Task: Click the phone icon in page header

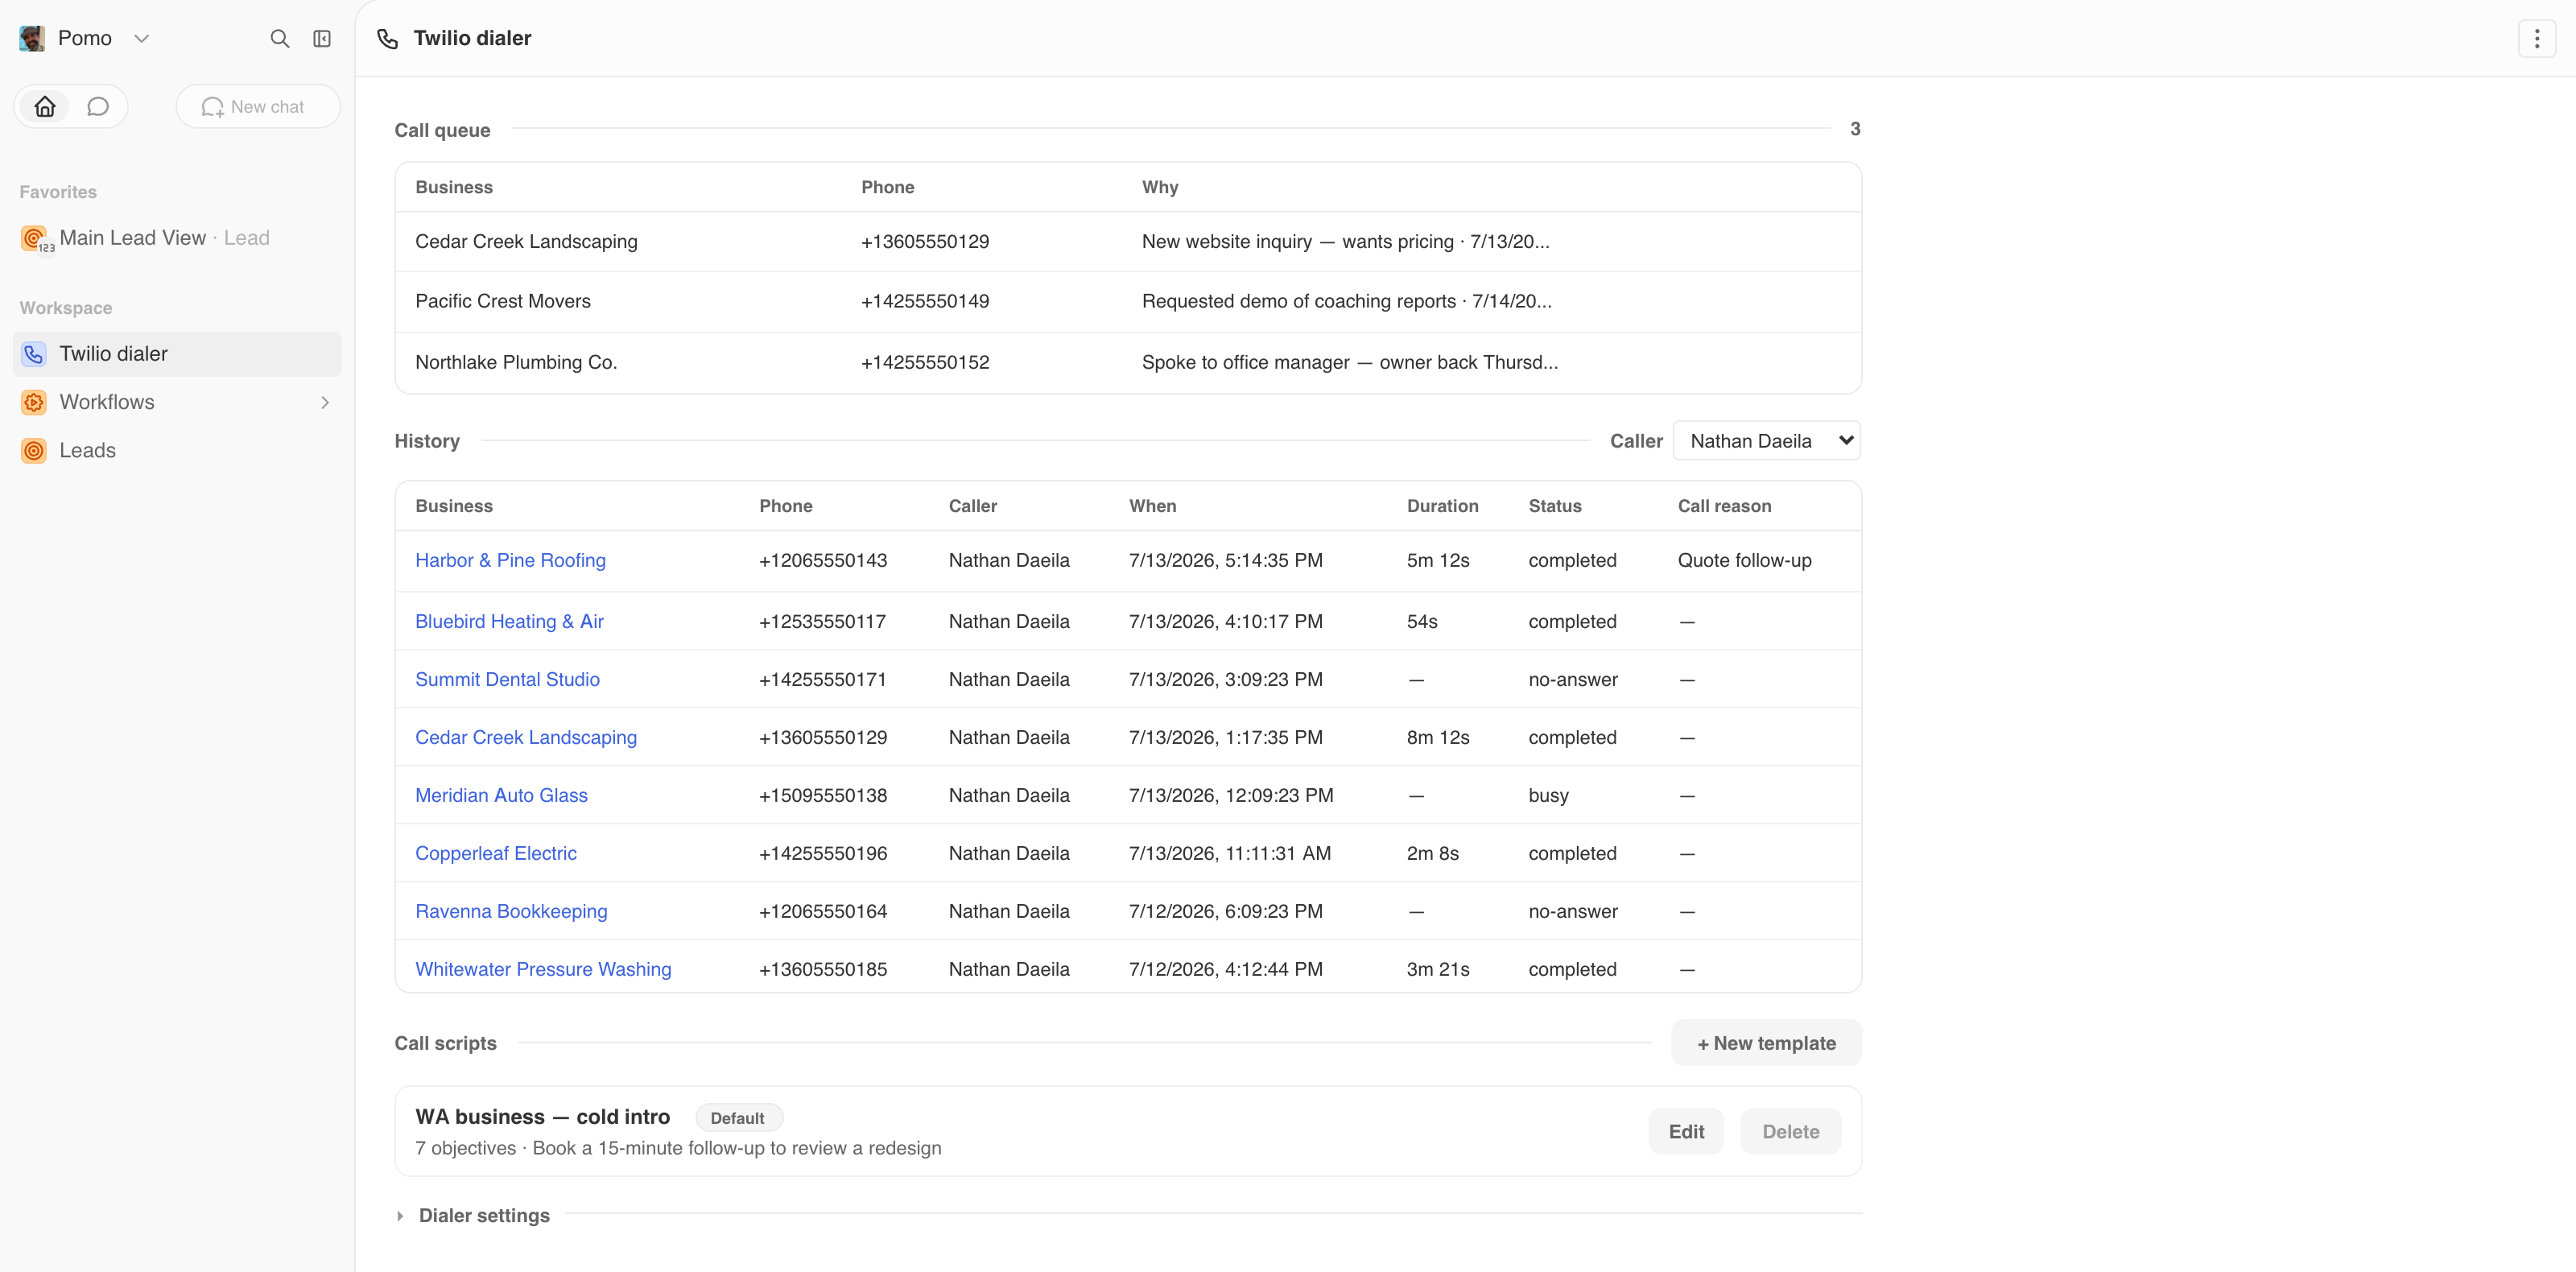Action: coord(388,38)
